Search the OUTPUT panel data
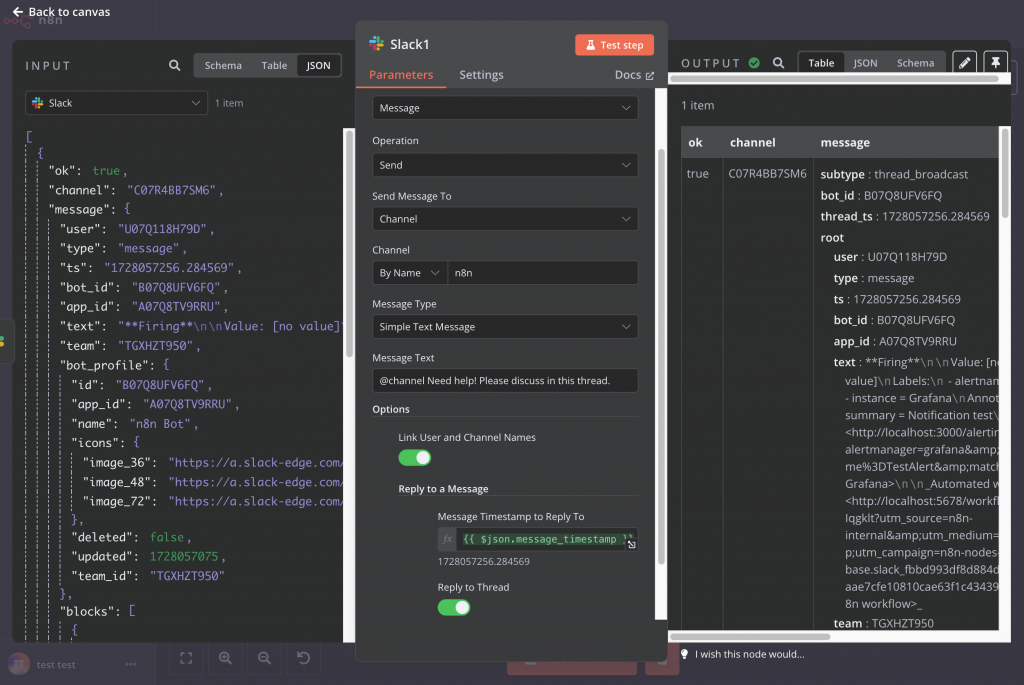 point(778,63)
